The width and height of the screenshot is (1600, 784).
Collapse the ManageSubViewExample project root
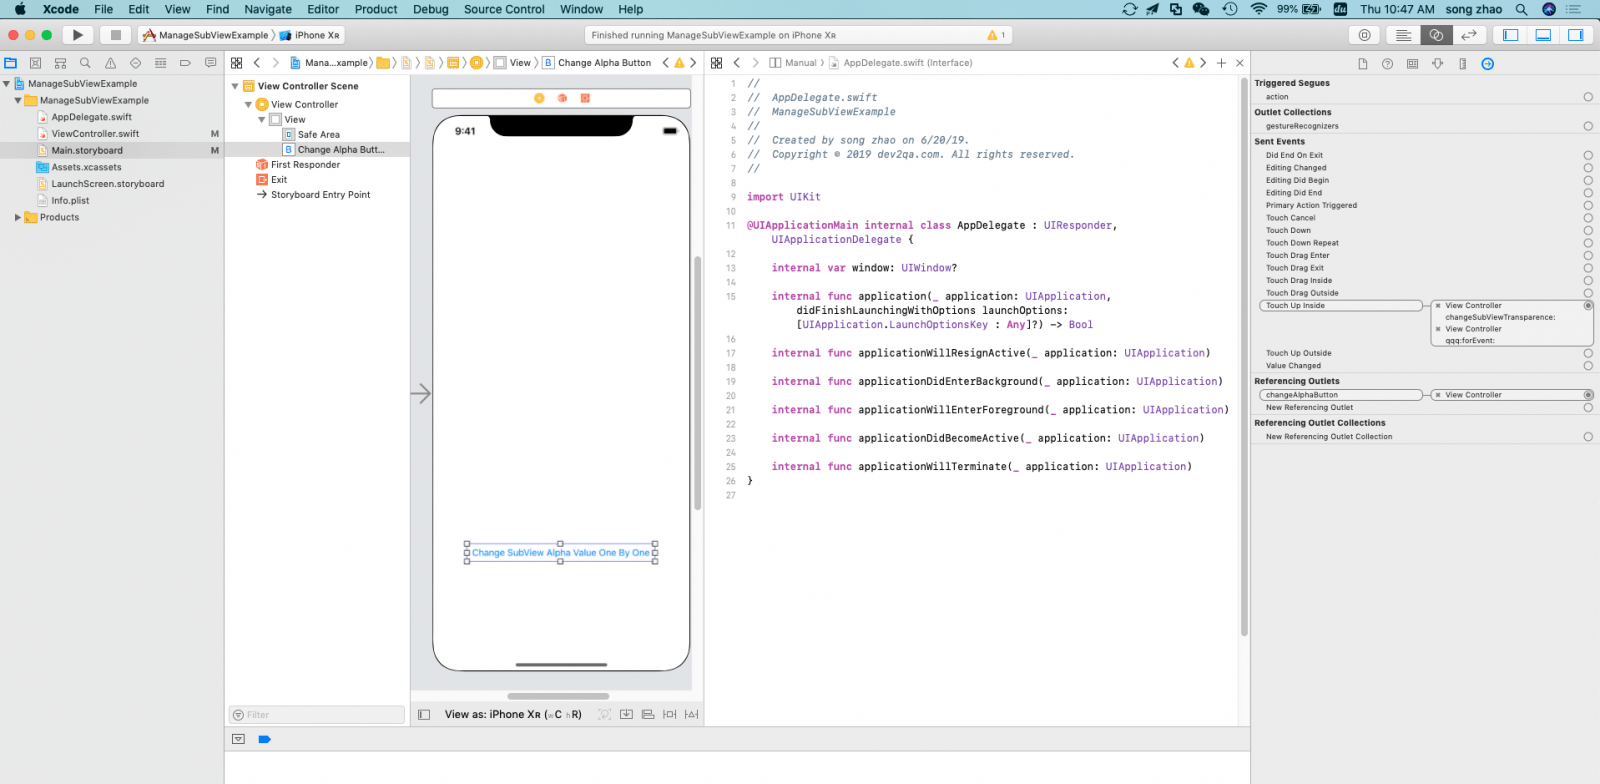coord(6,84)
